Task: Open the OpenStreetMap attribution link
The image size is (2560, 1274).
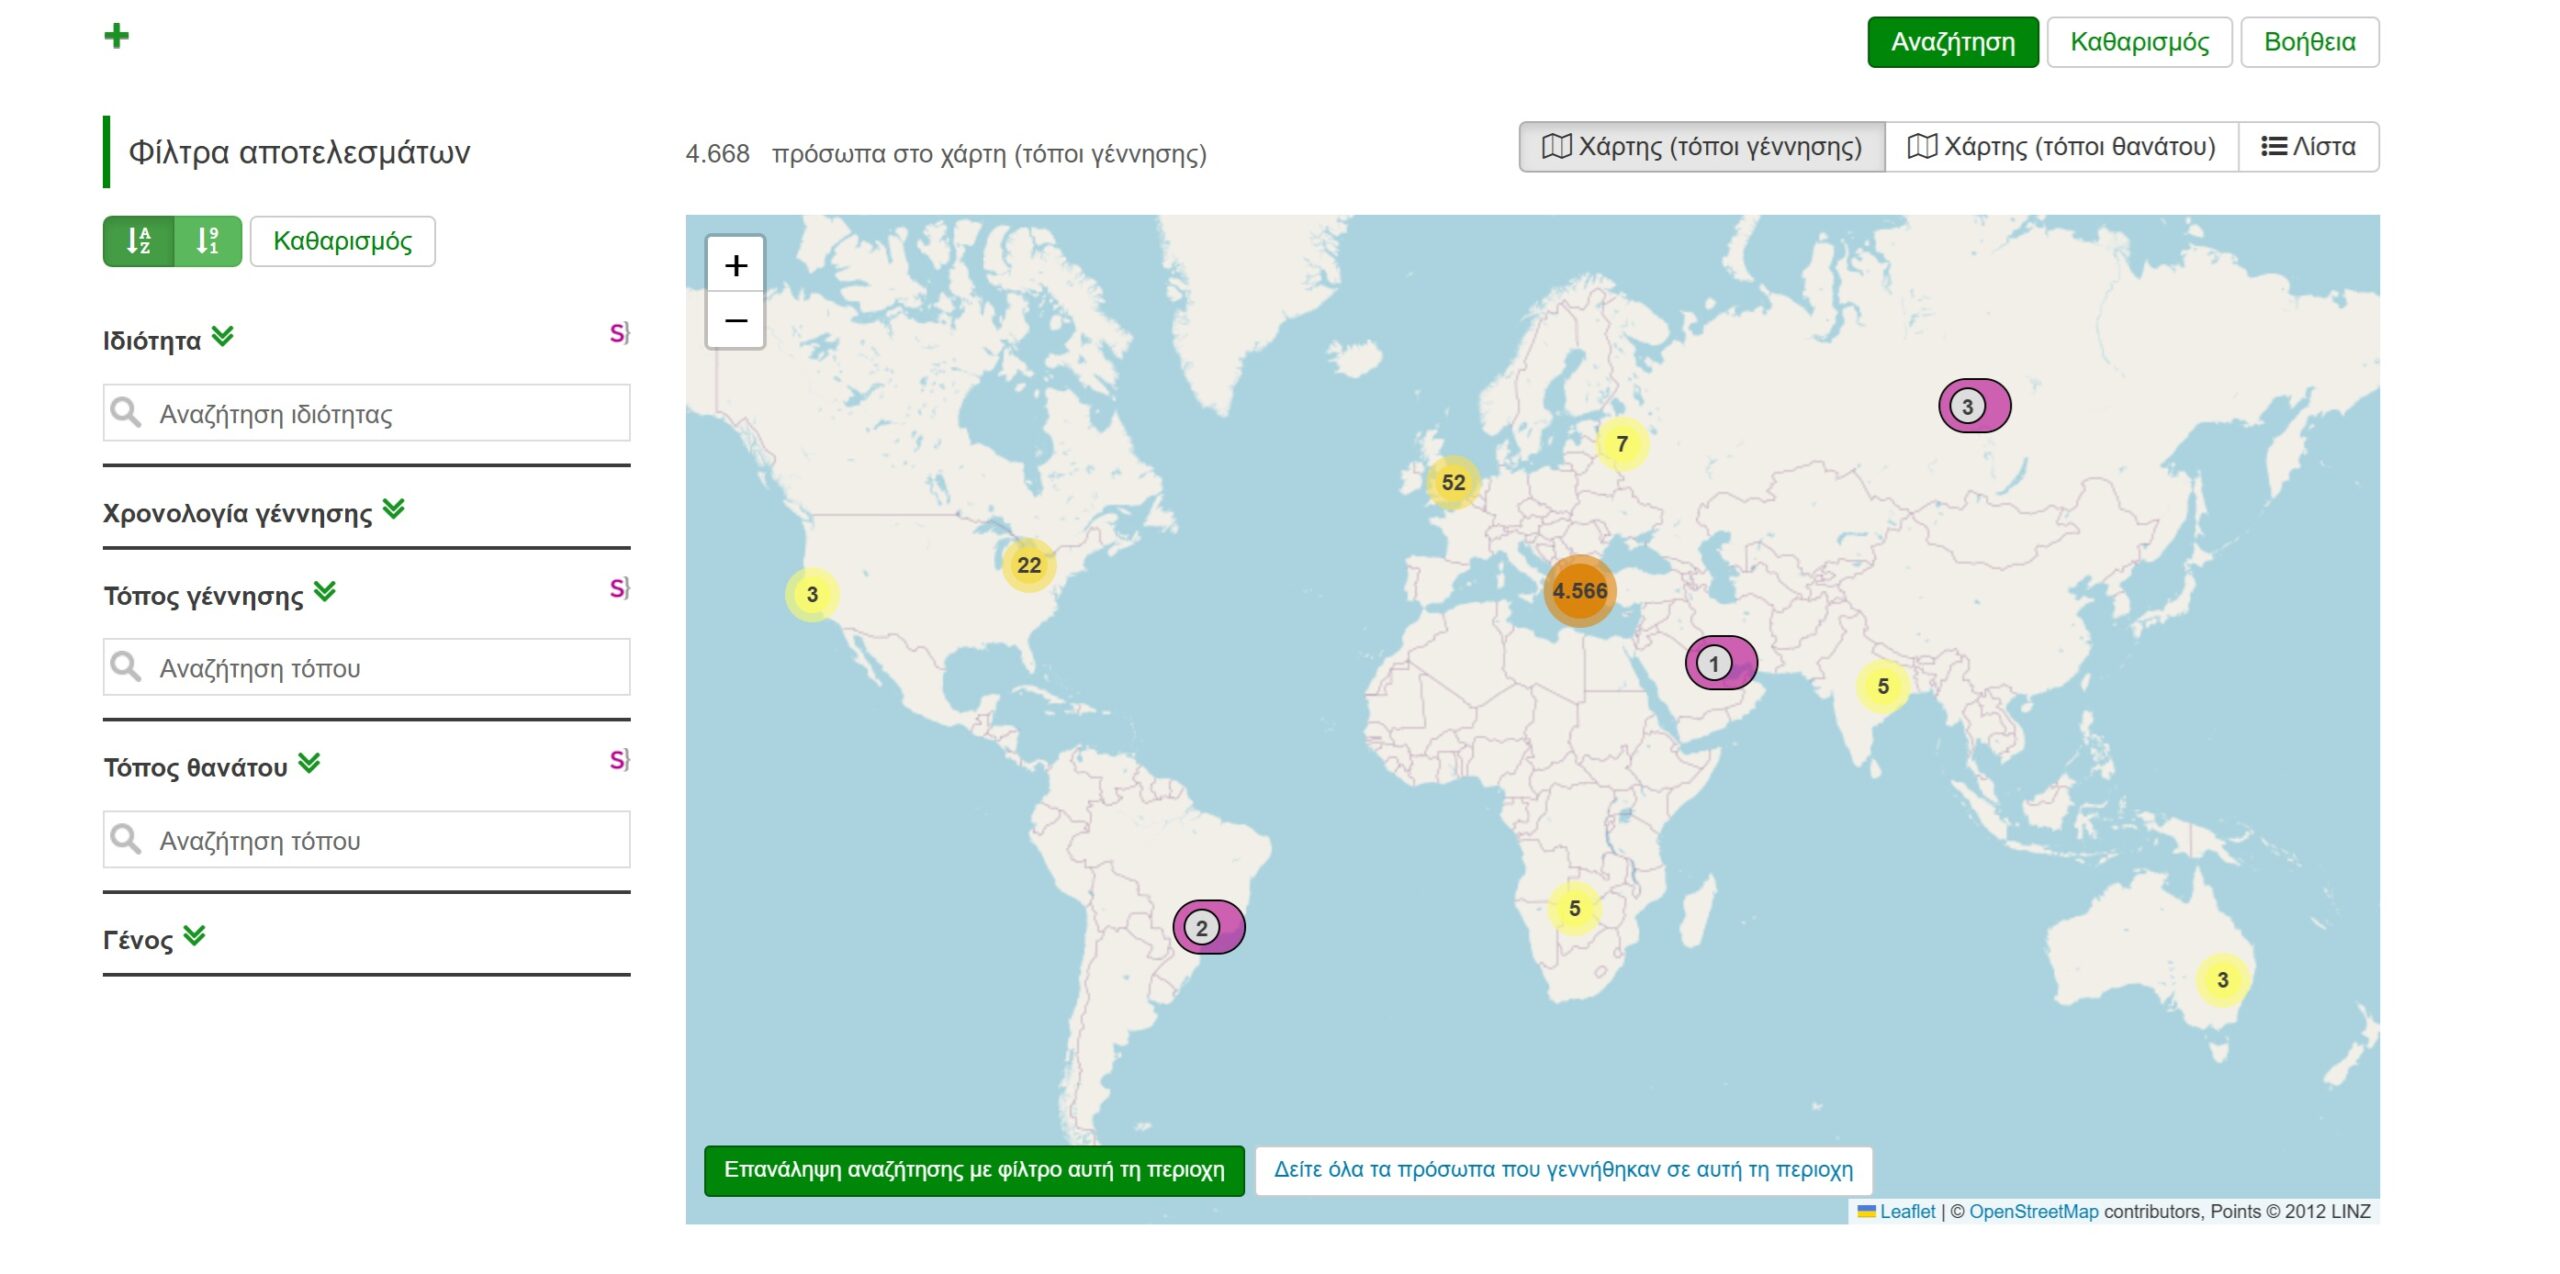Action: [x=2033, y=1211]
